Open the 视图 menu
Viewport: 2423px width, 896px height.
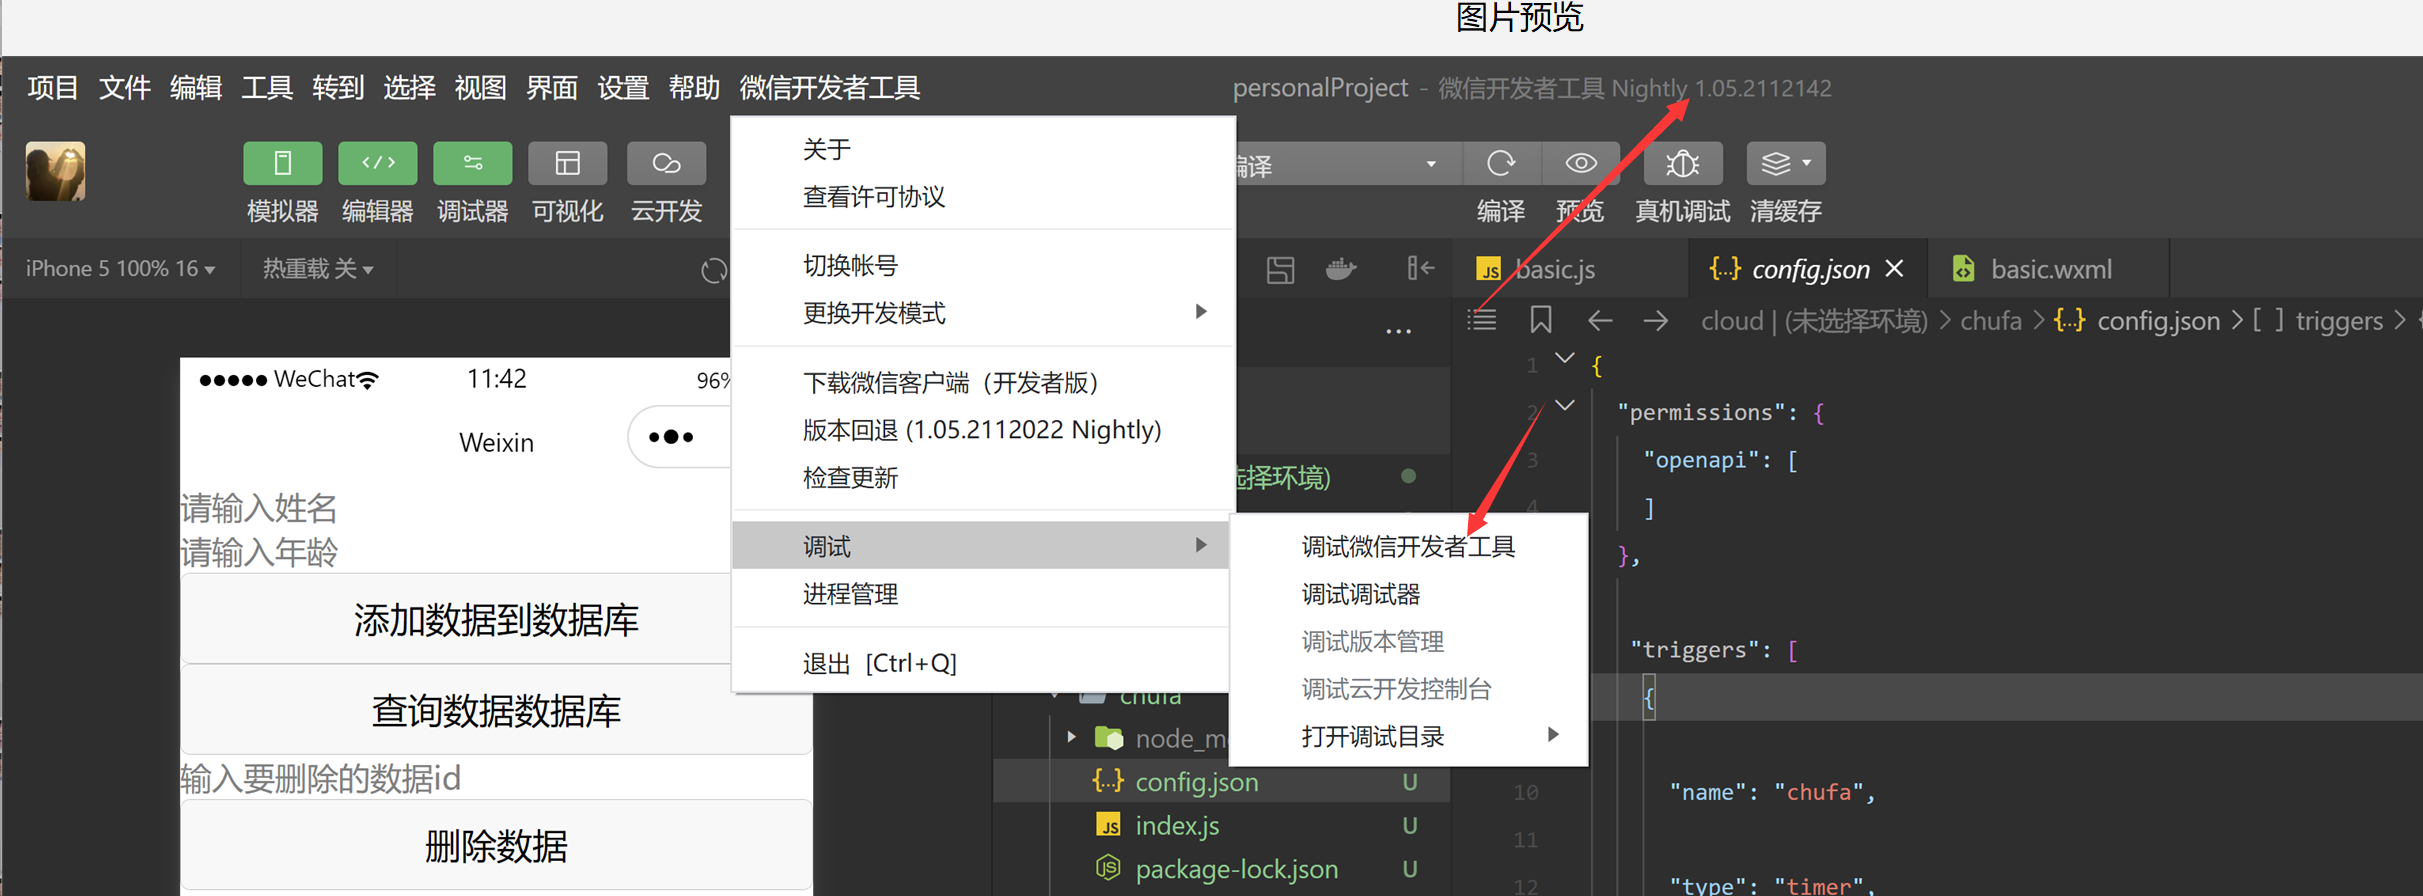480,88
